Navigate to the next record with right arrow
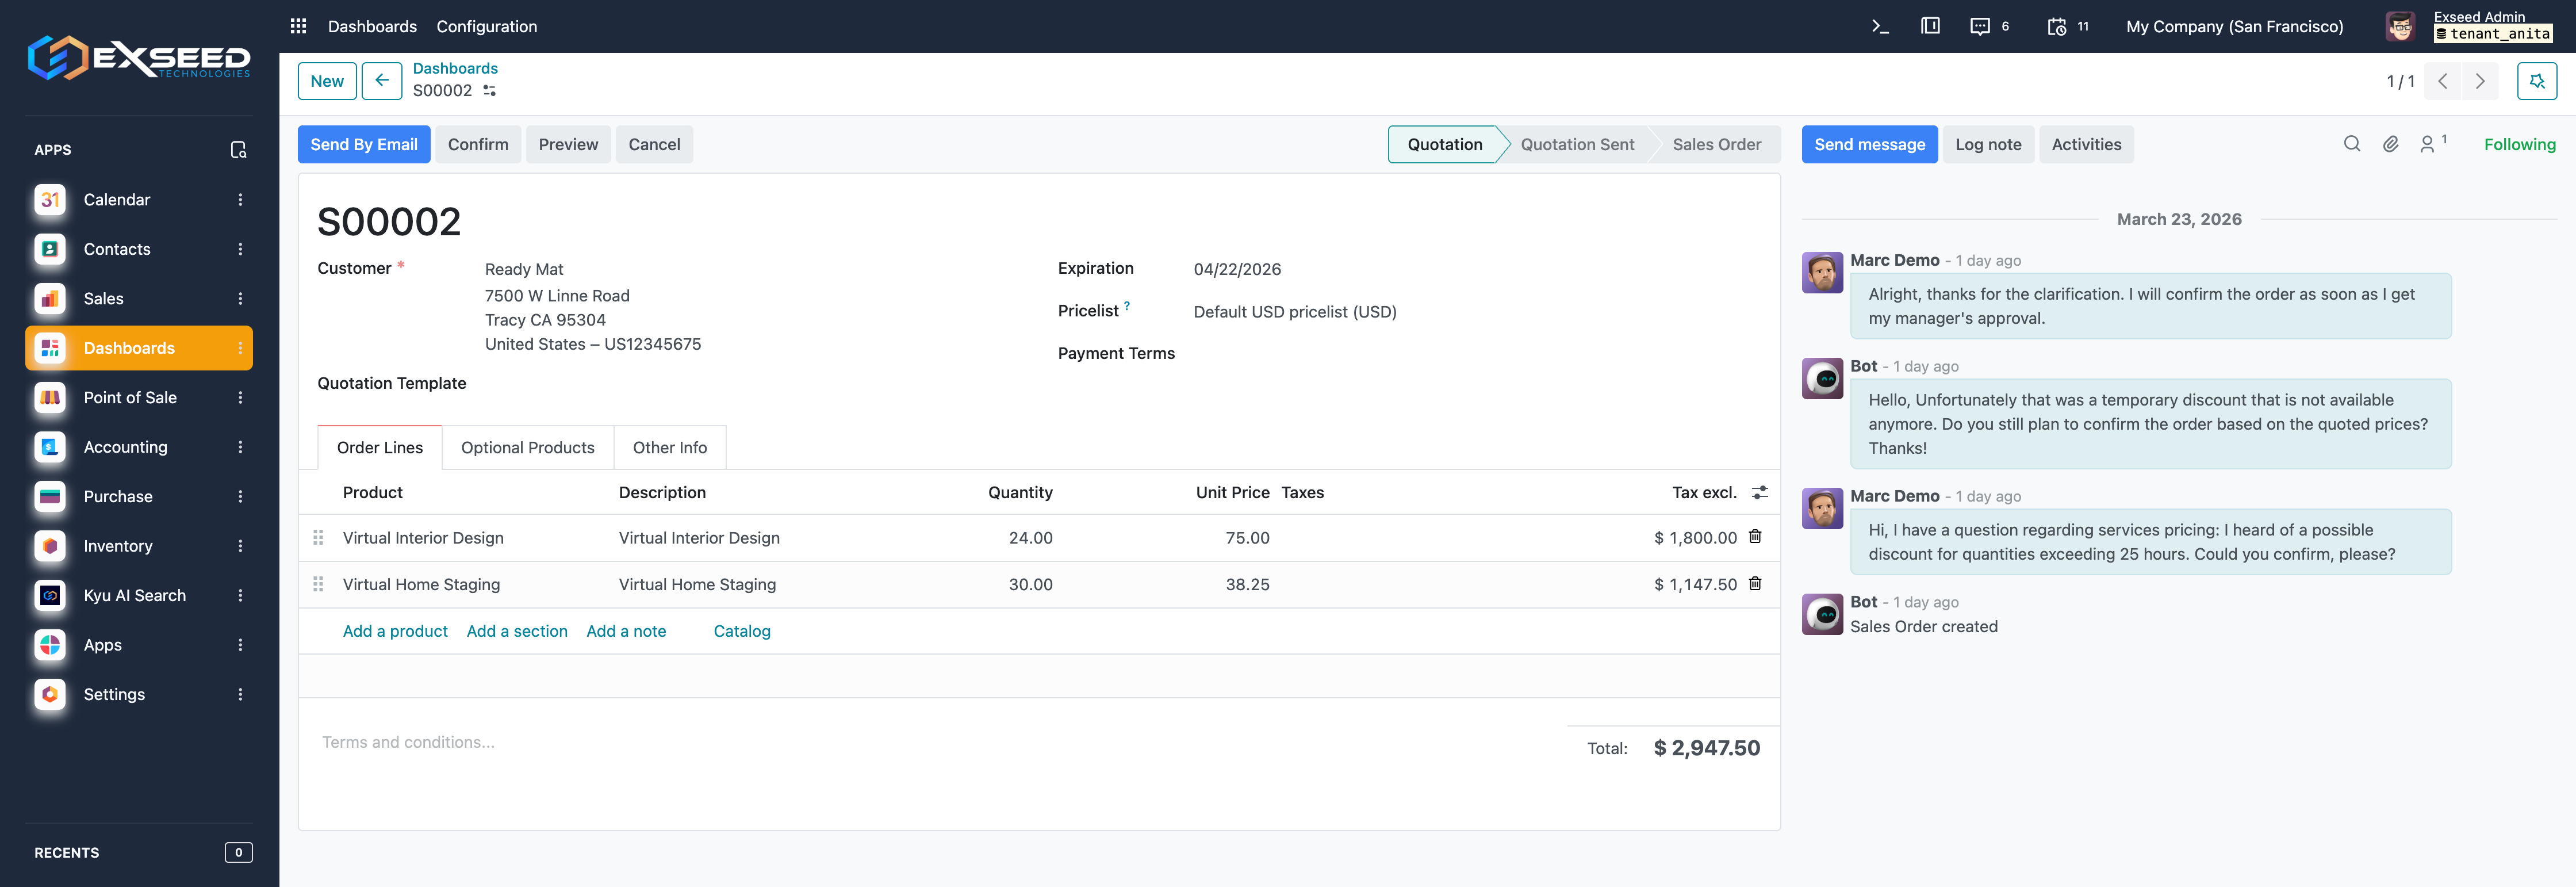 (2480, 81)
